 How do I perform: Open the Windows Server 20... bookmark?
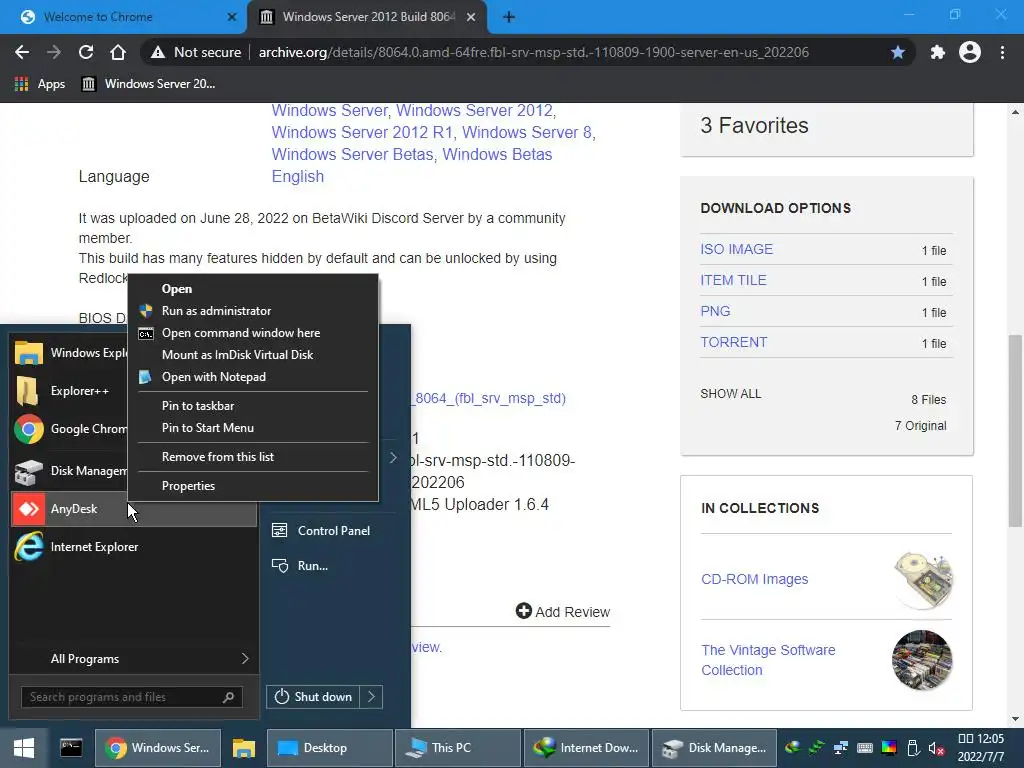click(148, 84)
